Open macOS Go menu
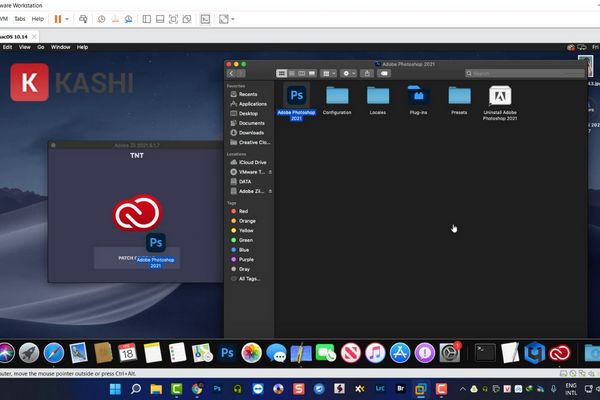 pos(41,47)
